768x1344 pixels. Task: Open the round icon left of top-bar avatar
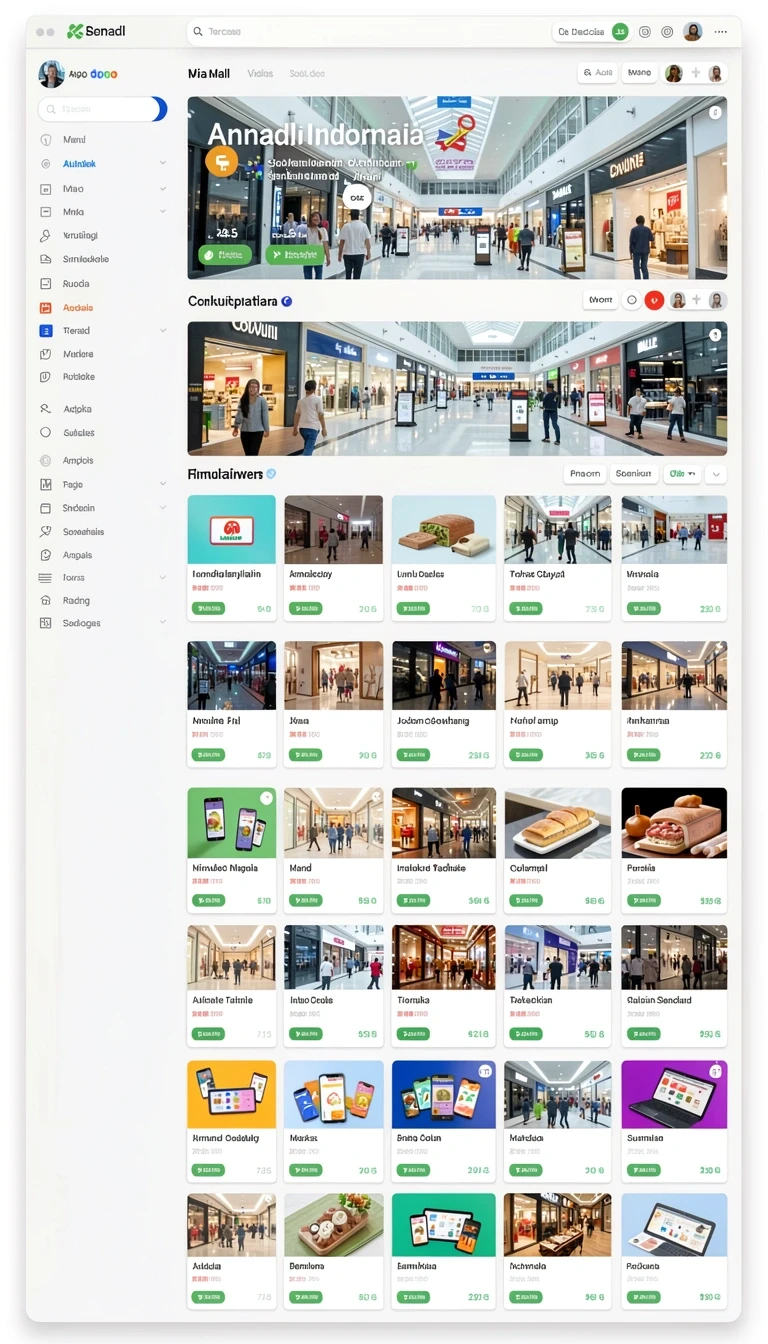[668, 32]
